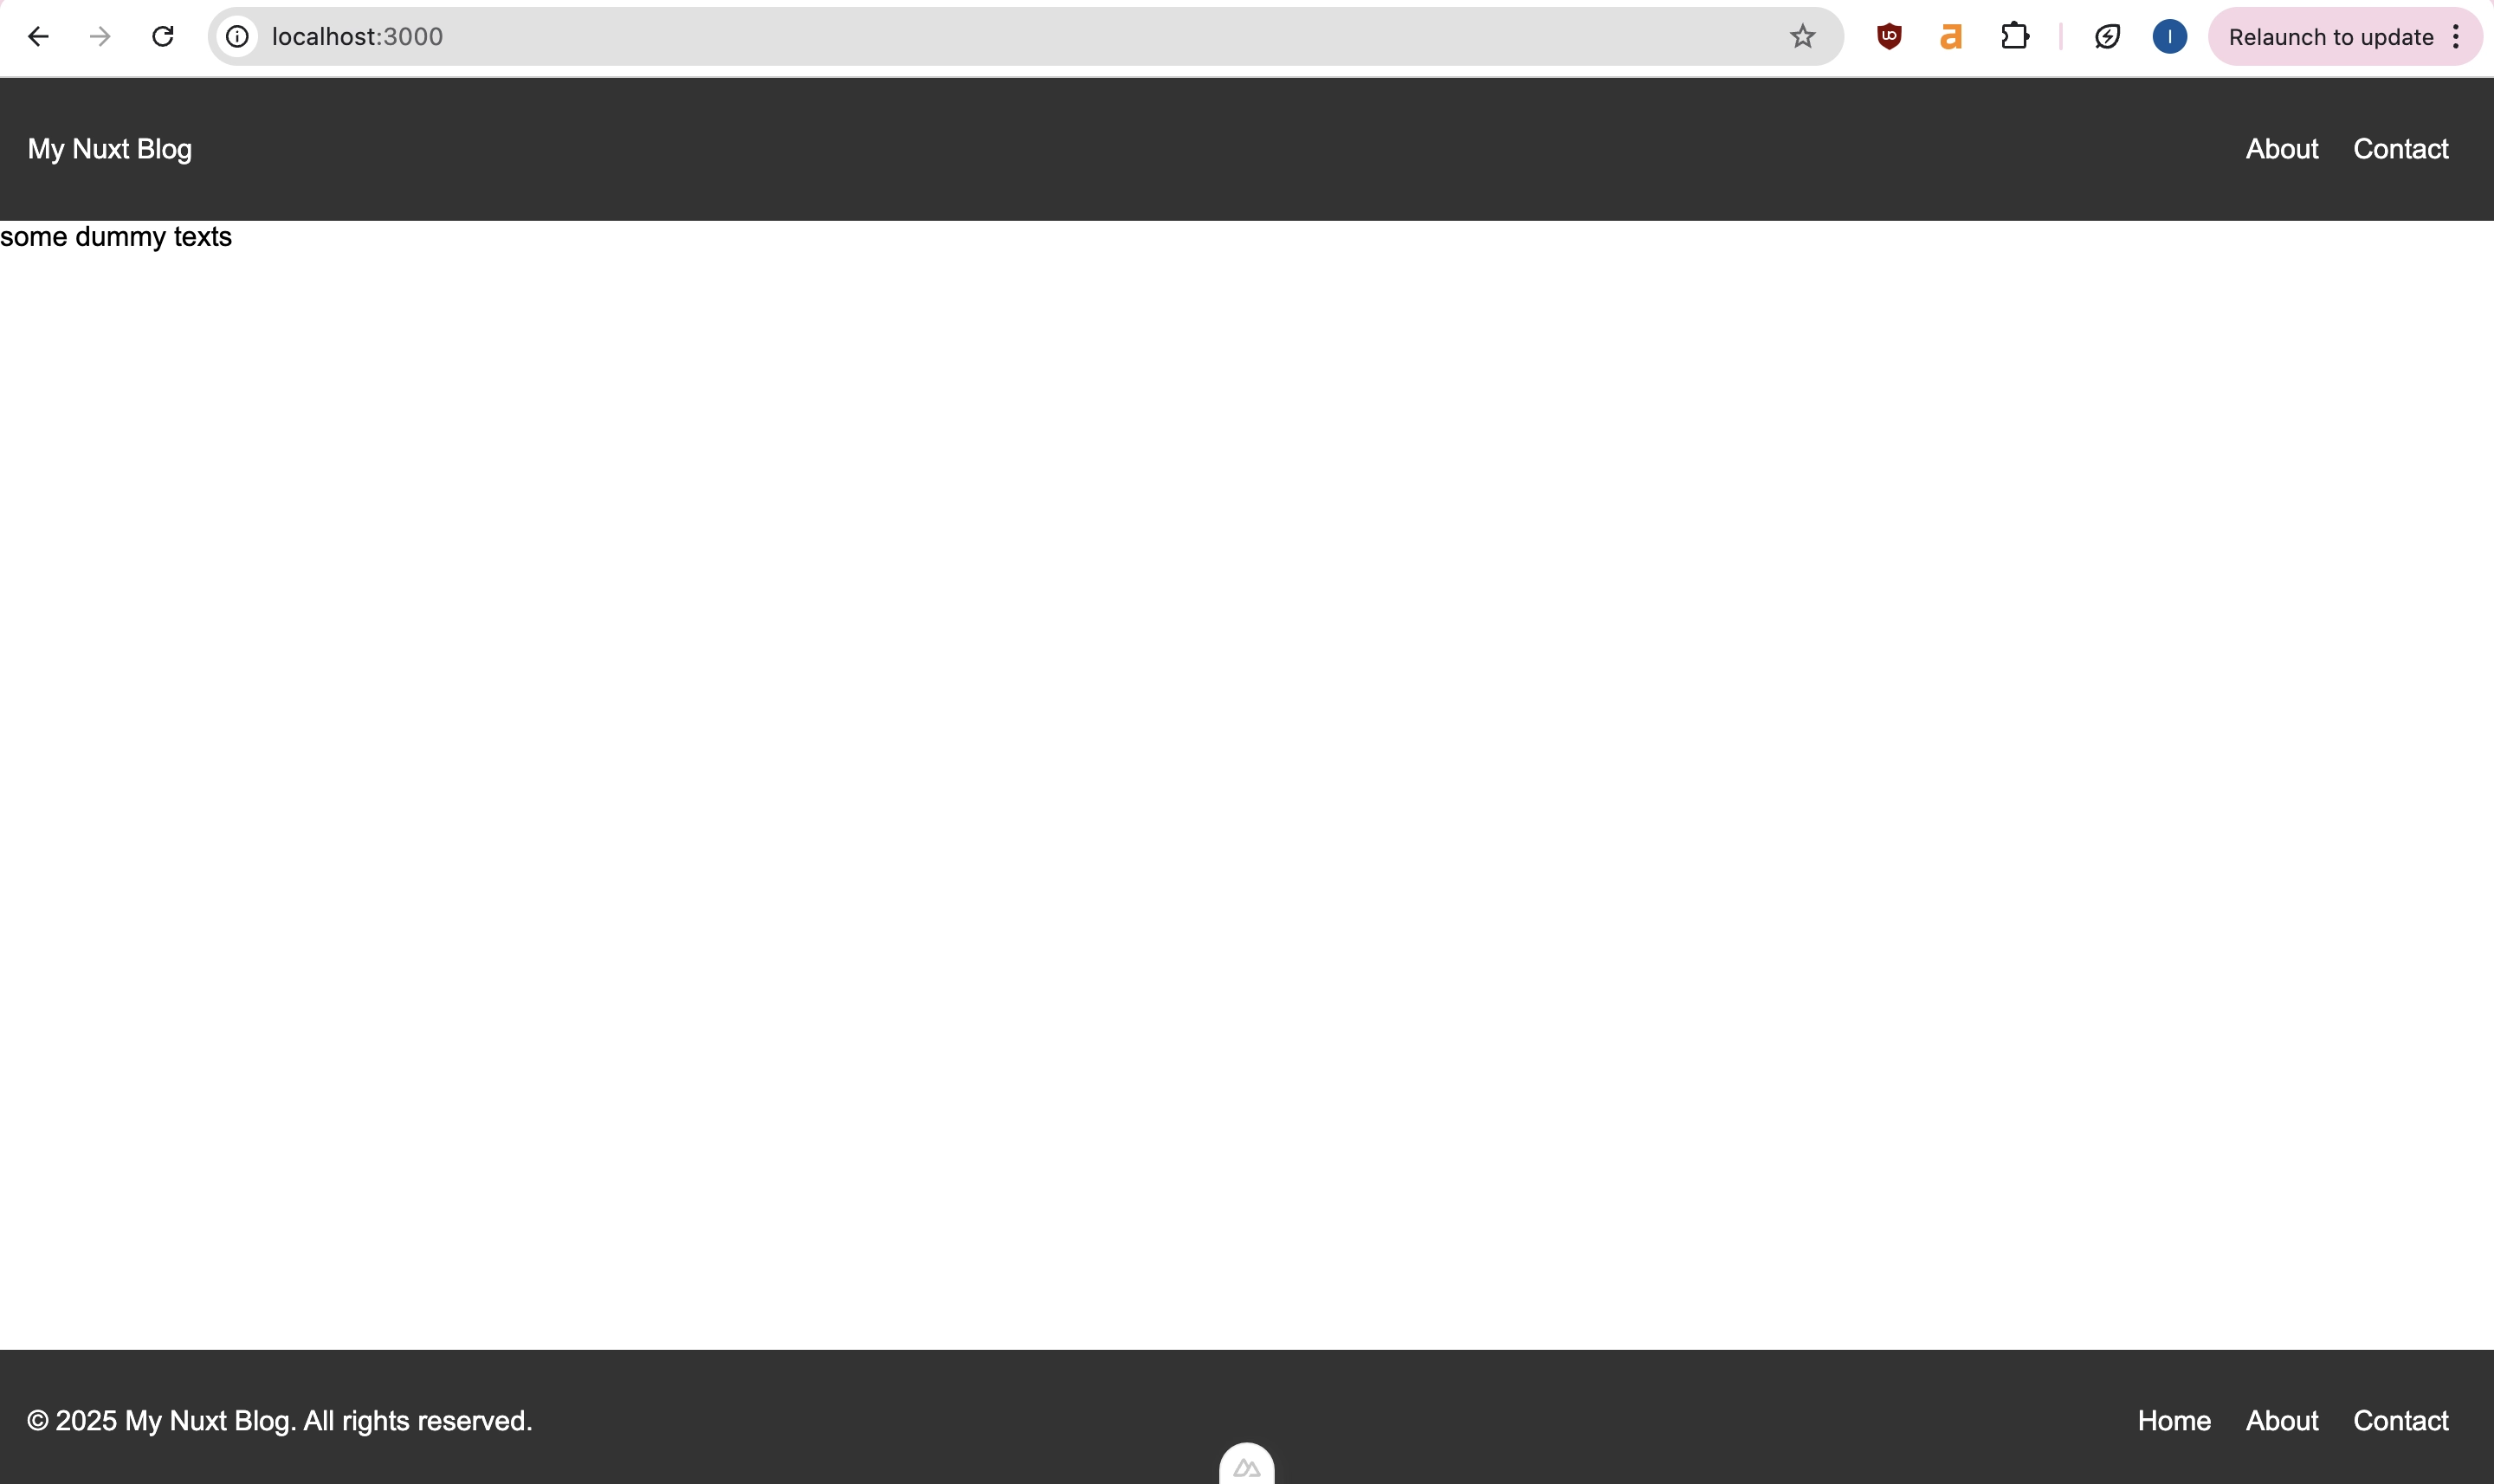The height and width of the screenshot is (1484, 2494).
Task: Click the address bar input field
Action: pos(1026,35)
